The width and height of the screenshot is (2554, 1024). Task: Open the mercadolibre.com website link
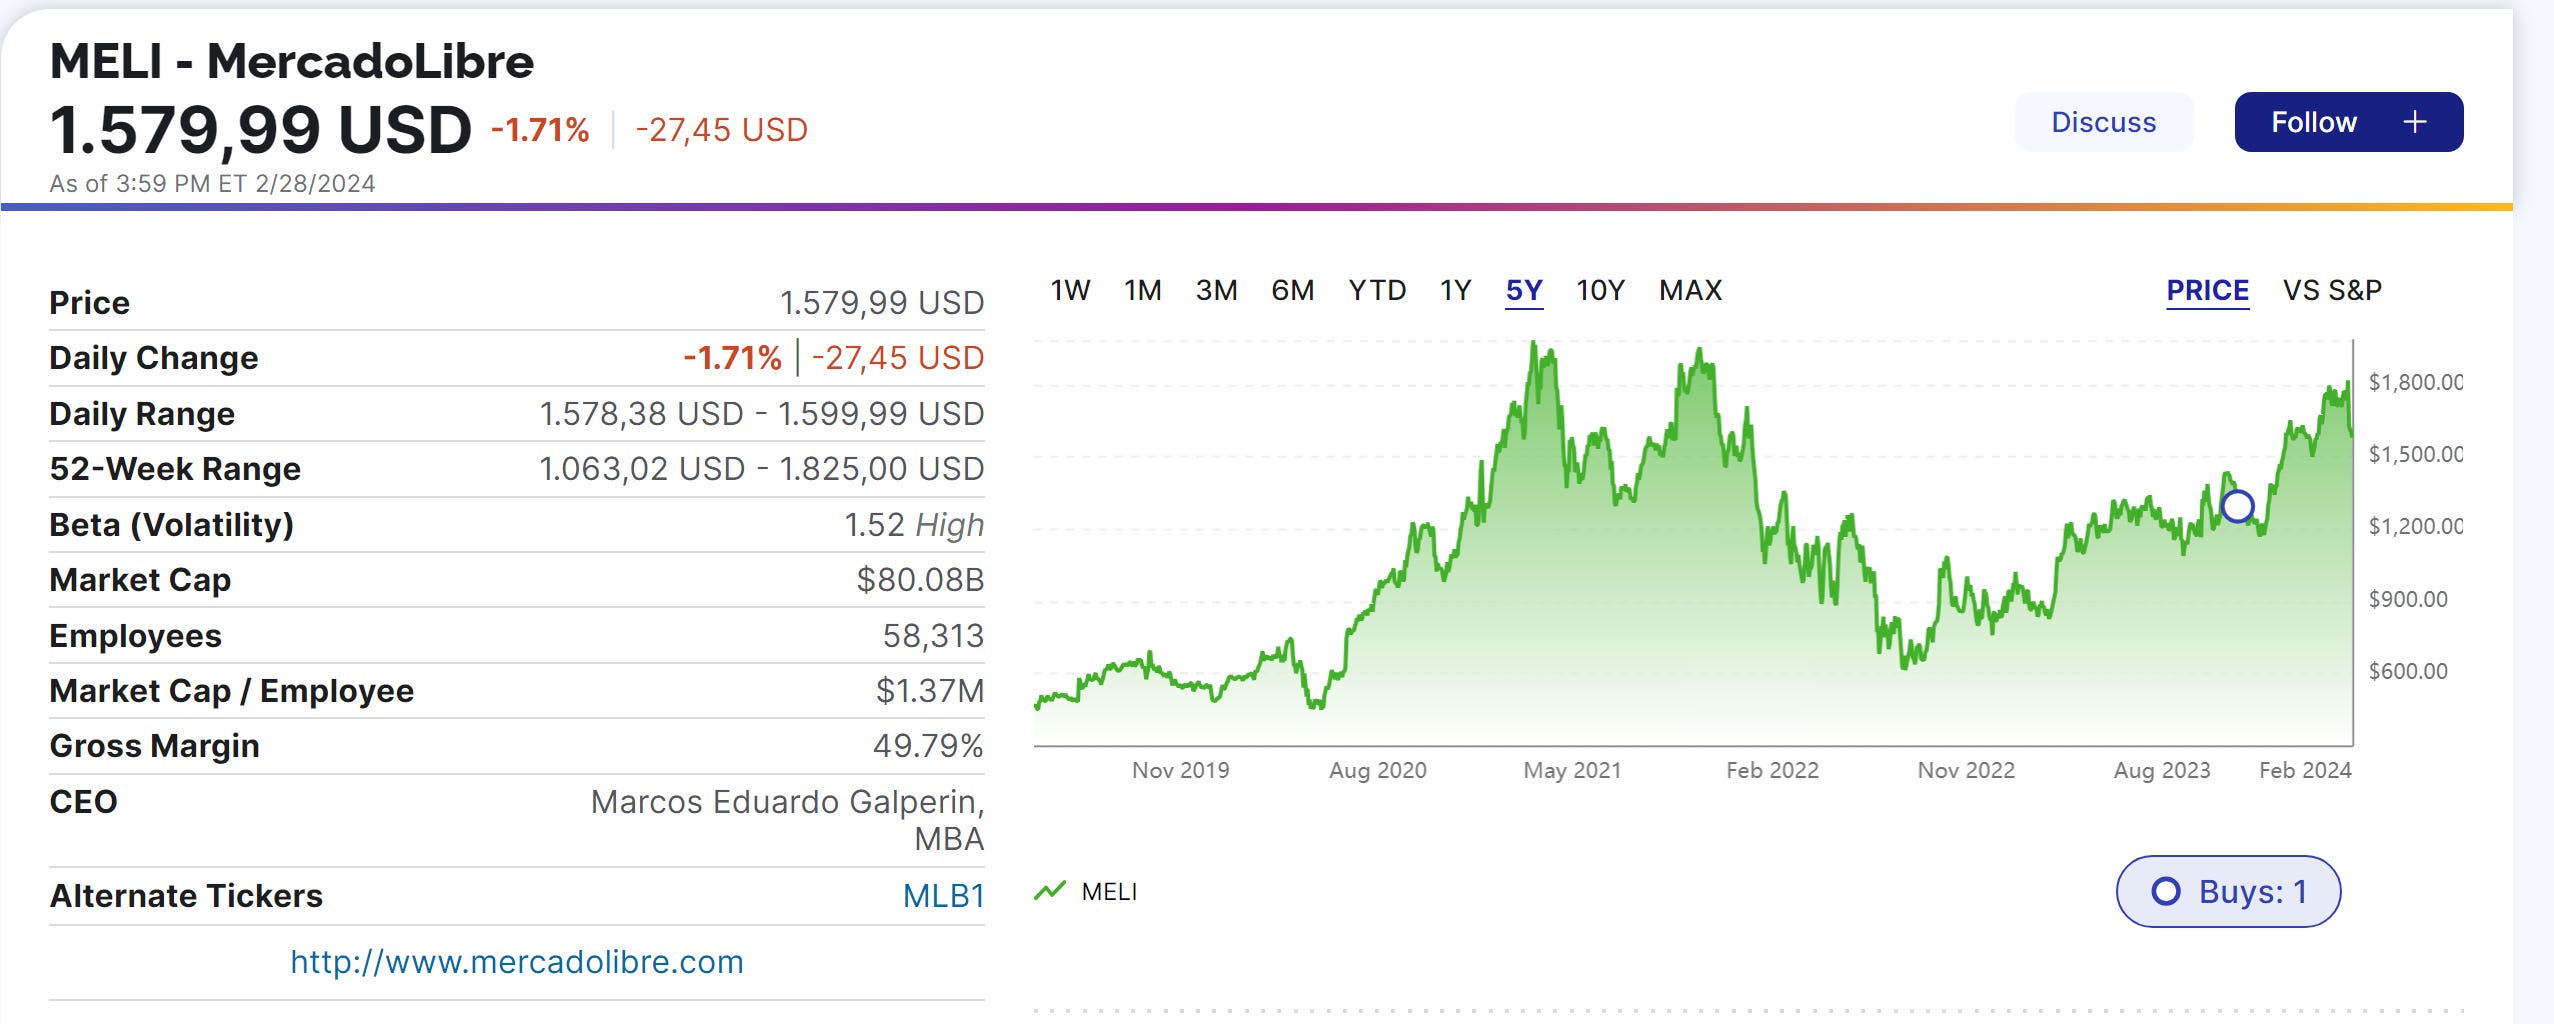[x=517, y=962]
